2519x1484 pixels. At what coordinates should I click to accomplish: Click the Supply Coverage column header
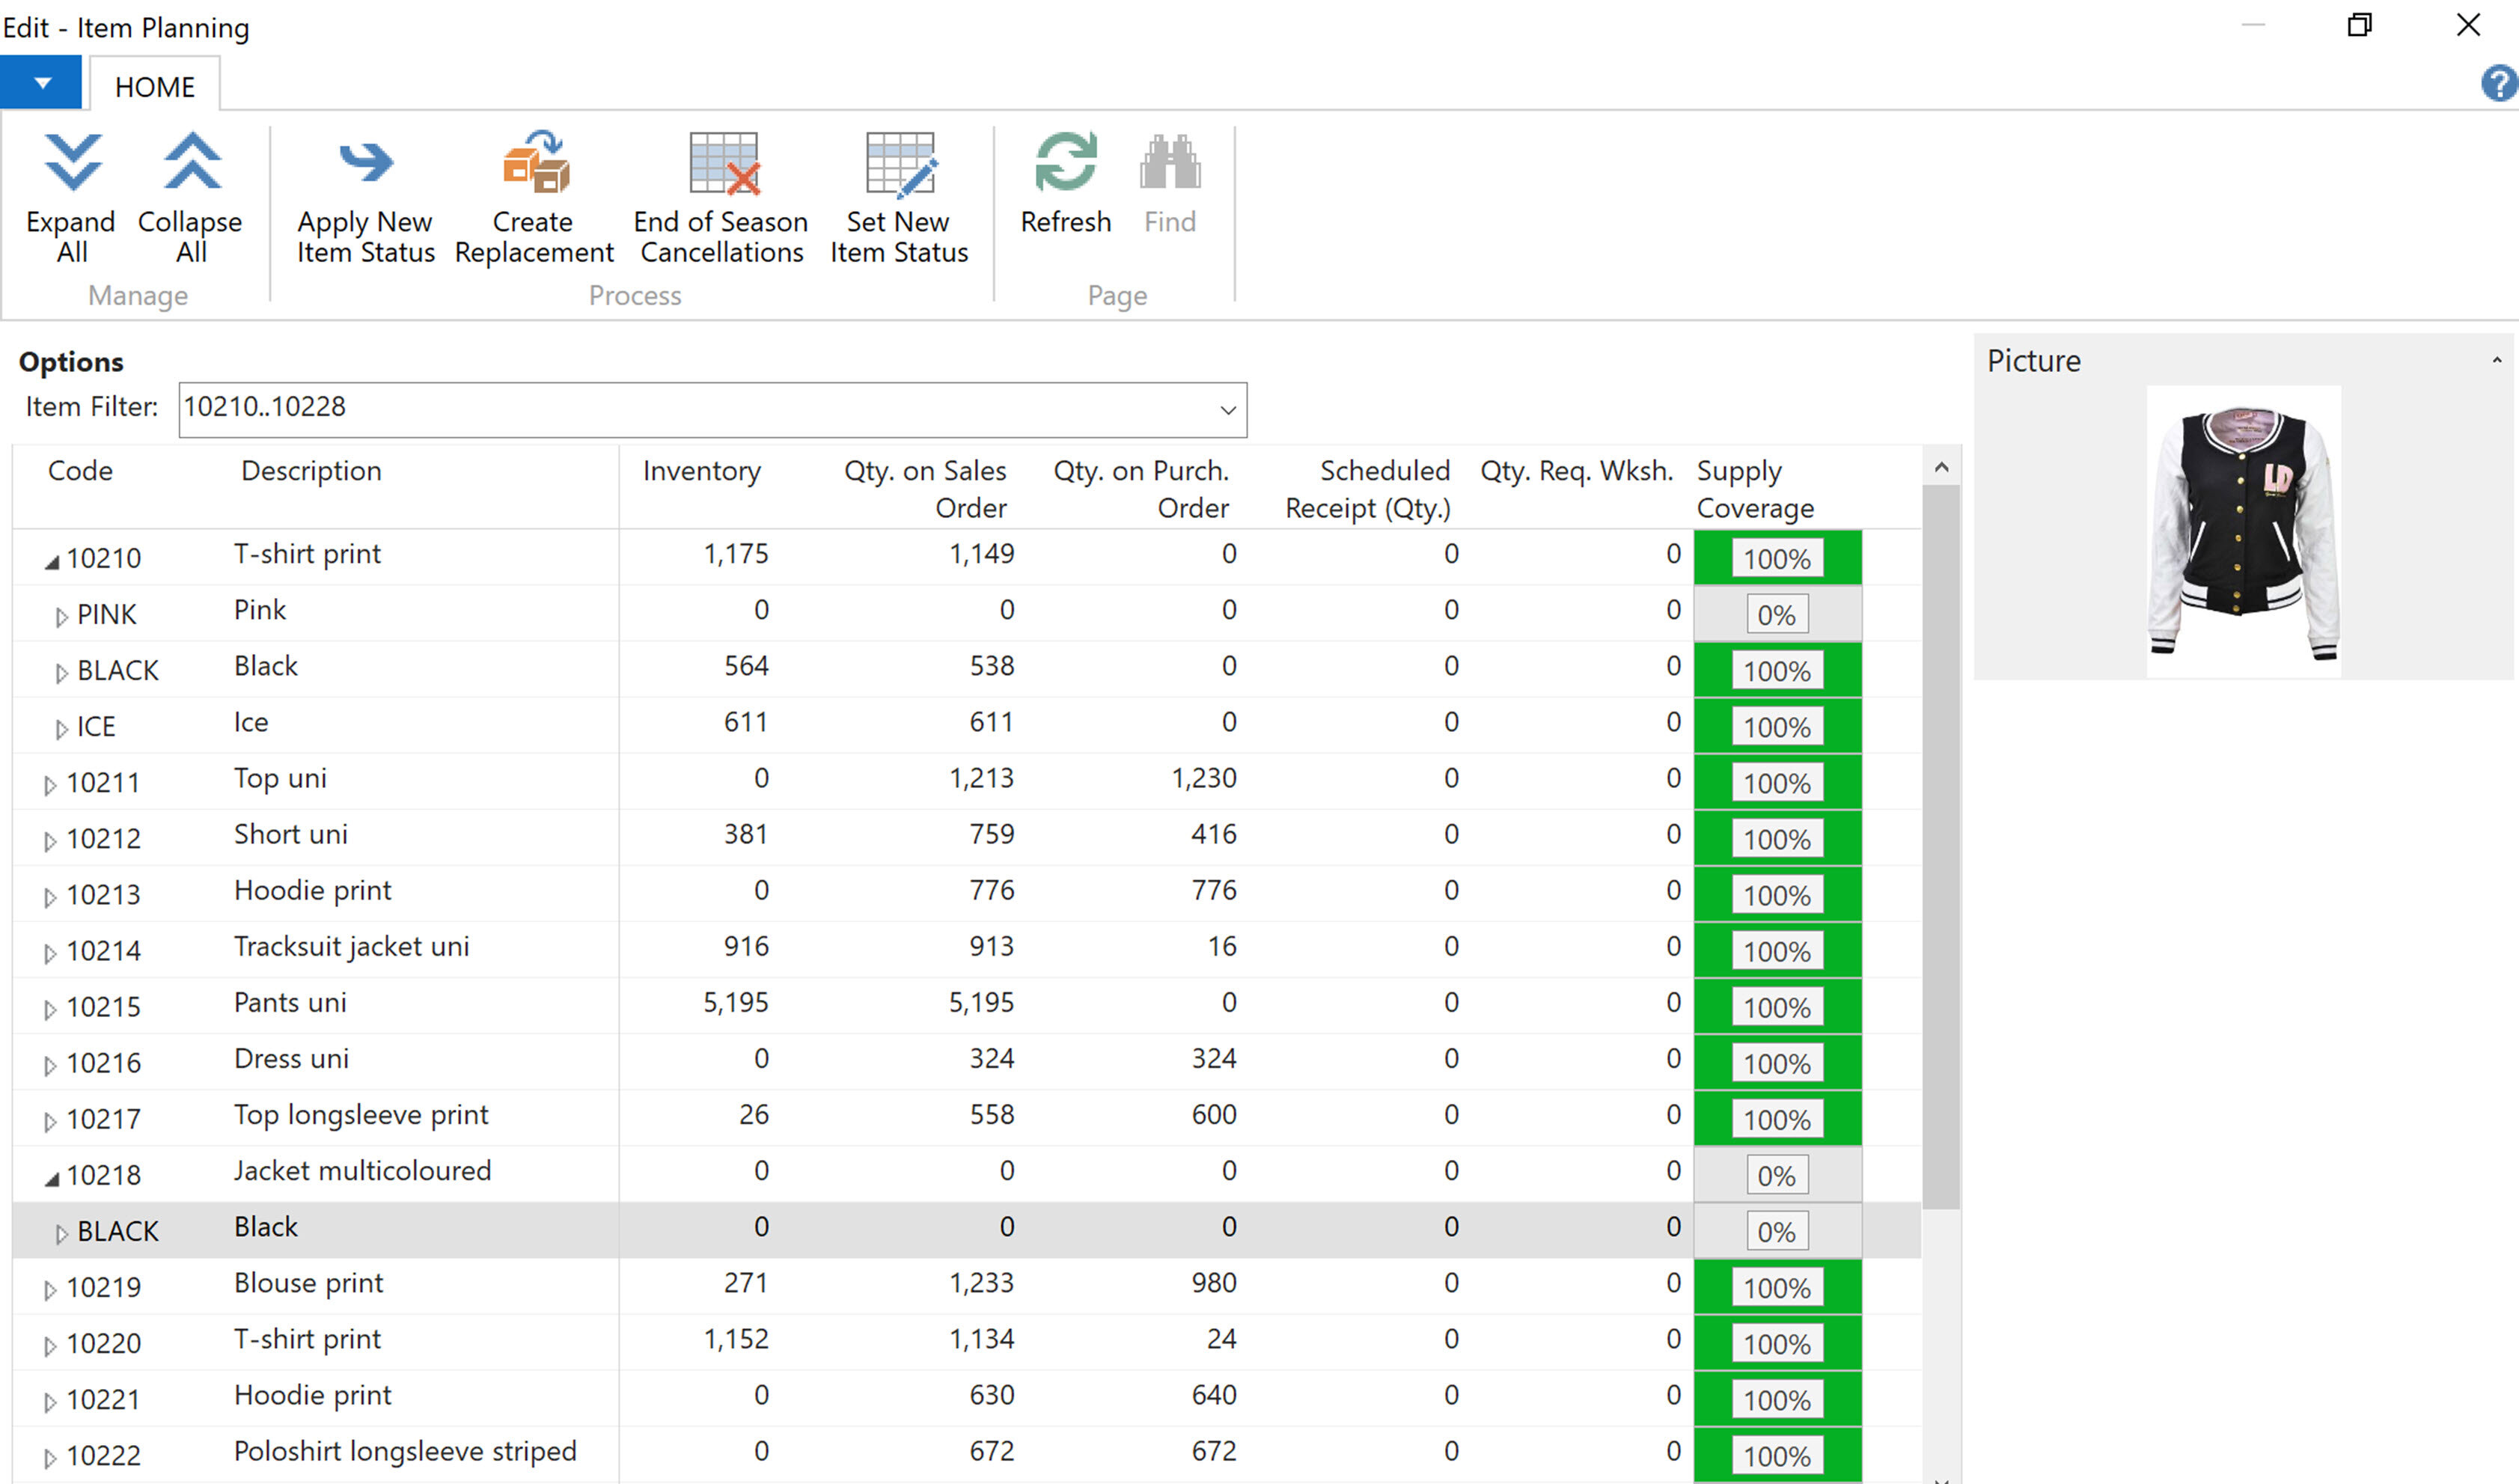[x=1754, y=489]
